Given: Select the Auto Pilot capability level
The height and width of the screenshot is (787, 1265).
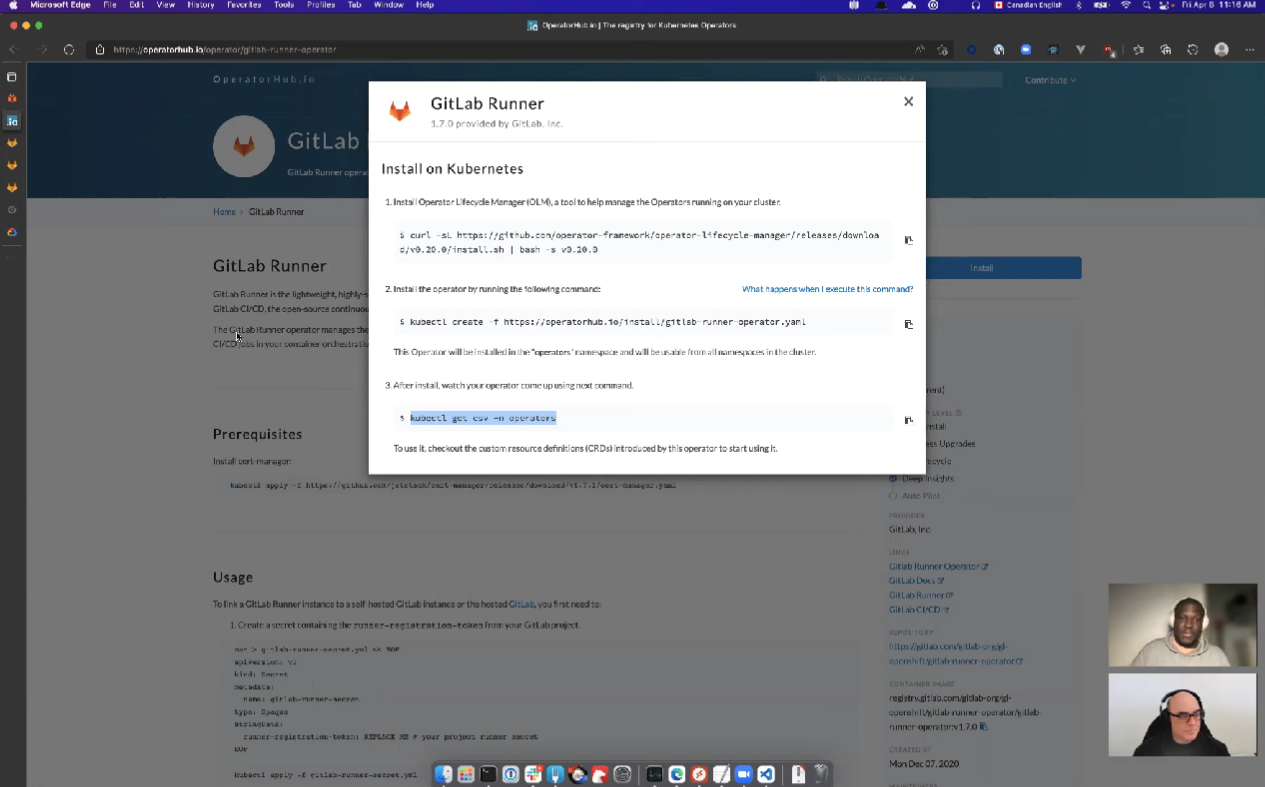Looking at the screenshot, I should pyautogui.click(x=893, y=496).
